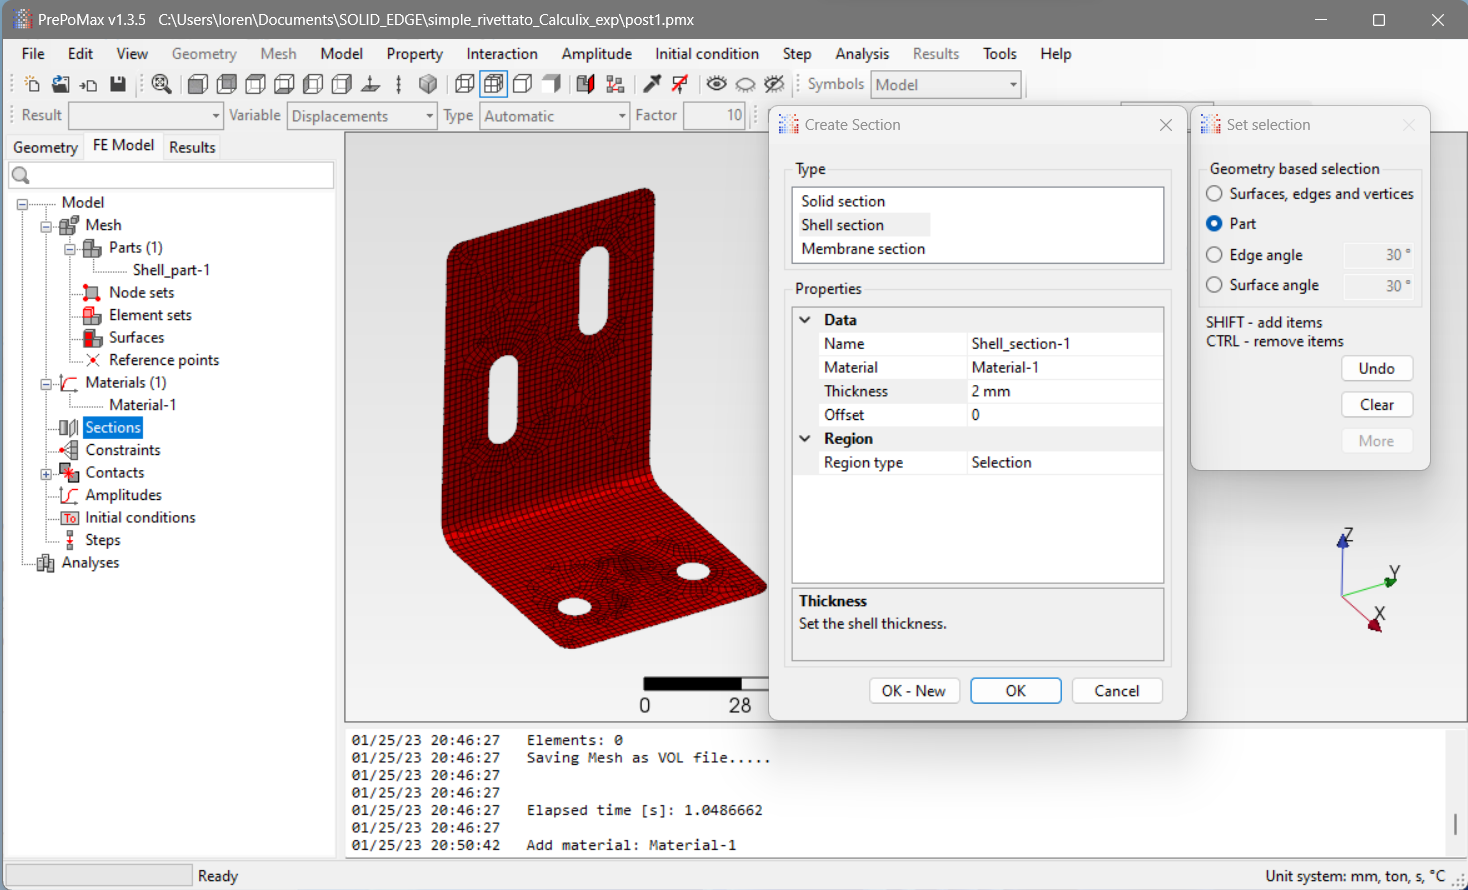Image resolution: width=1468 pixels, height=890 pixels.
Task: Select Membrane section in Type list
Action: pyautogui.click(x=863, y=249)
